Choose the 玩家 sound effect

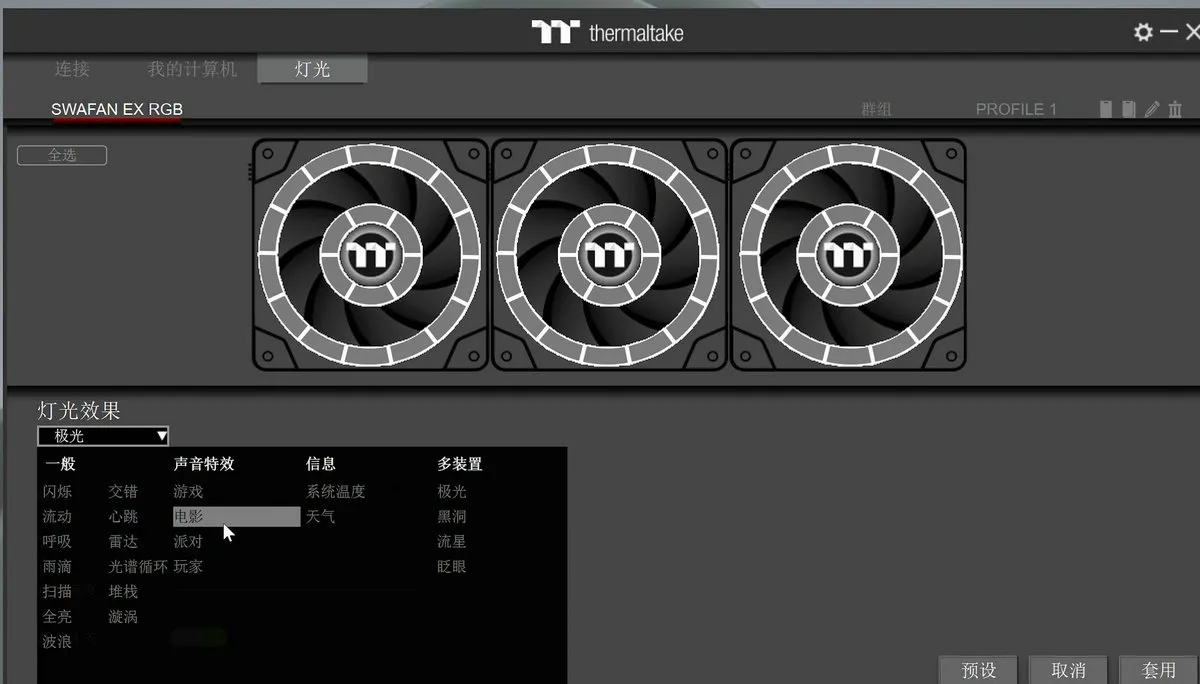coord(188,567)
